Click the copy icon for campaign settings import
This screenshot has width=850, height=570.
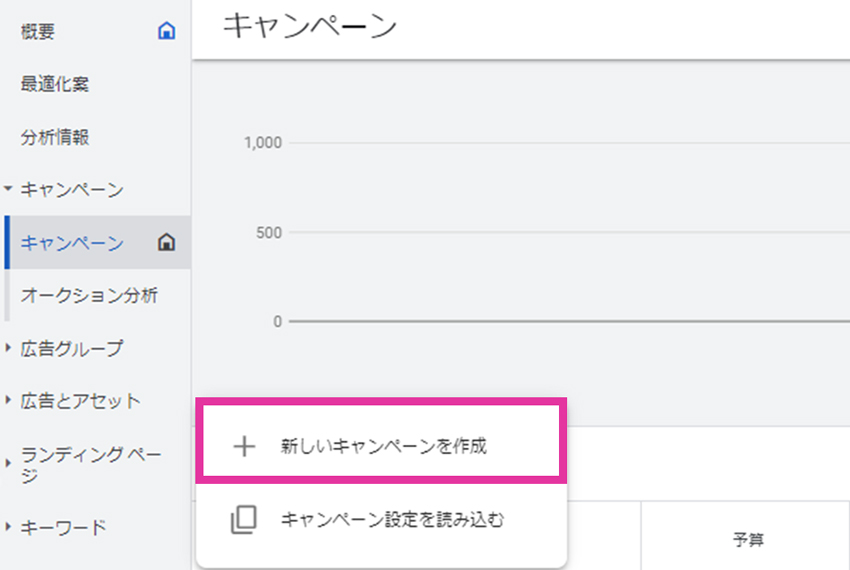pos(244,520)
